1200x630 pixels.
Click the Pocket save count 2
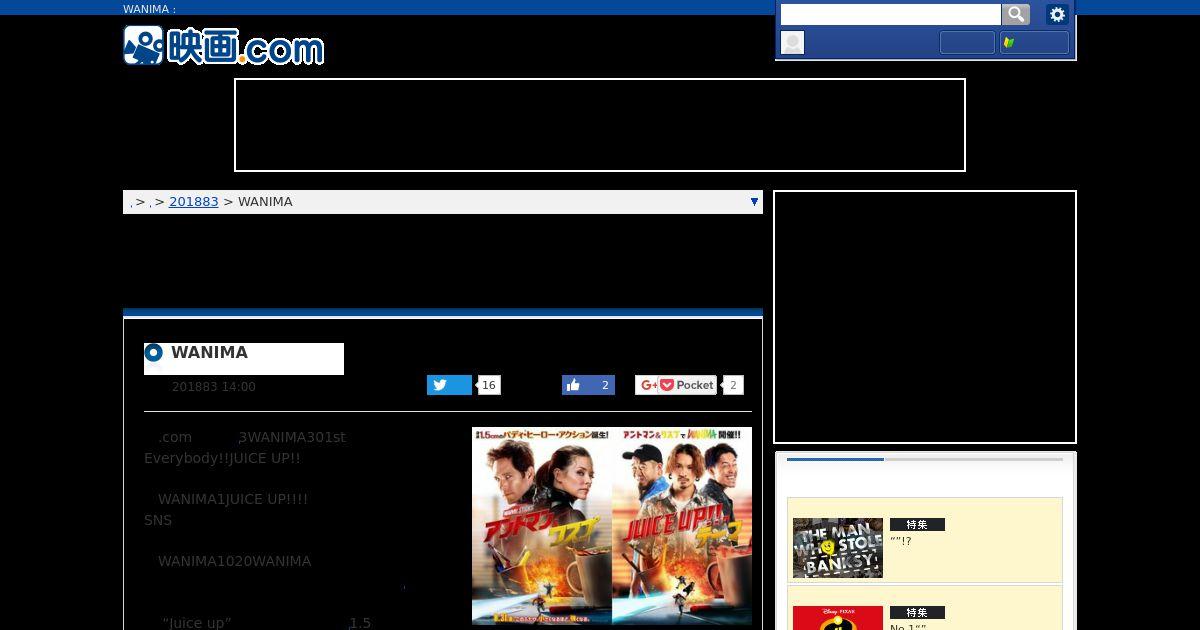click(733, 385)
